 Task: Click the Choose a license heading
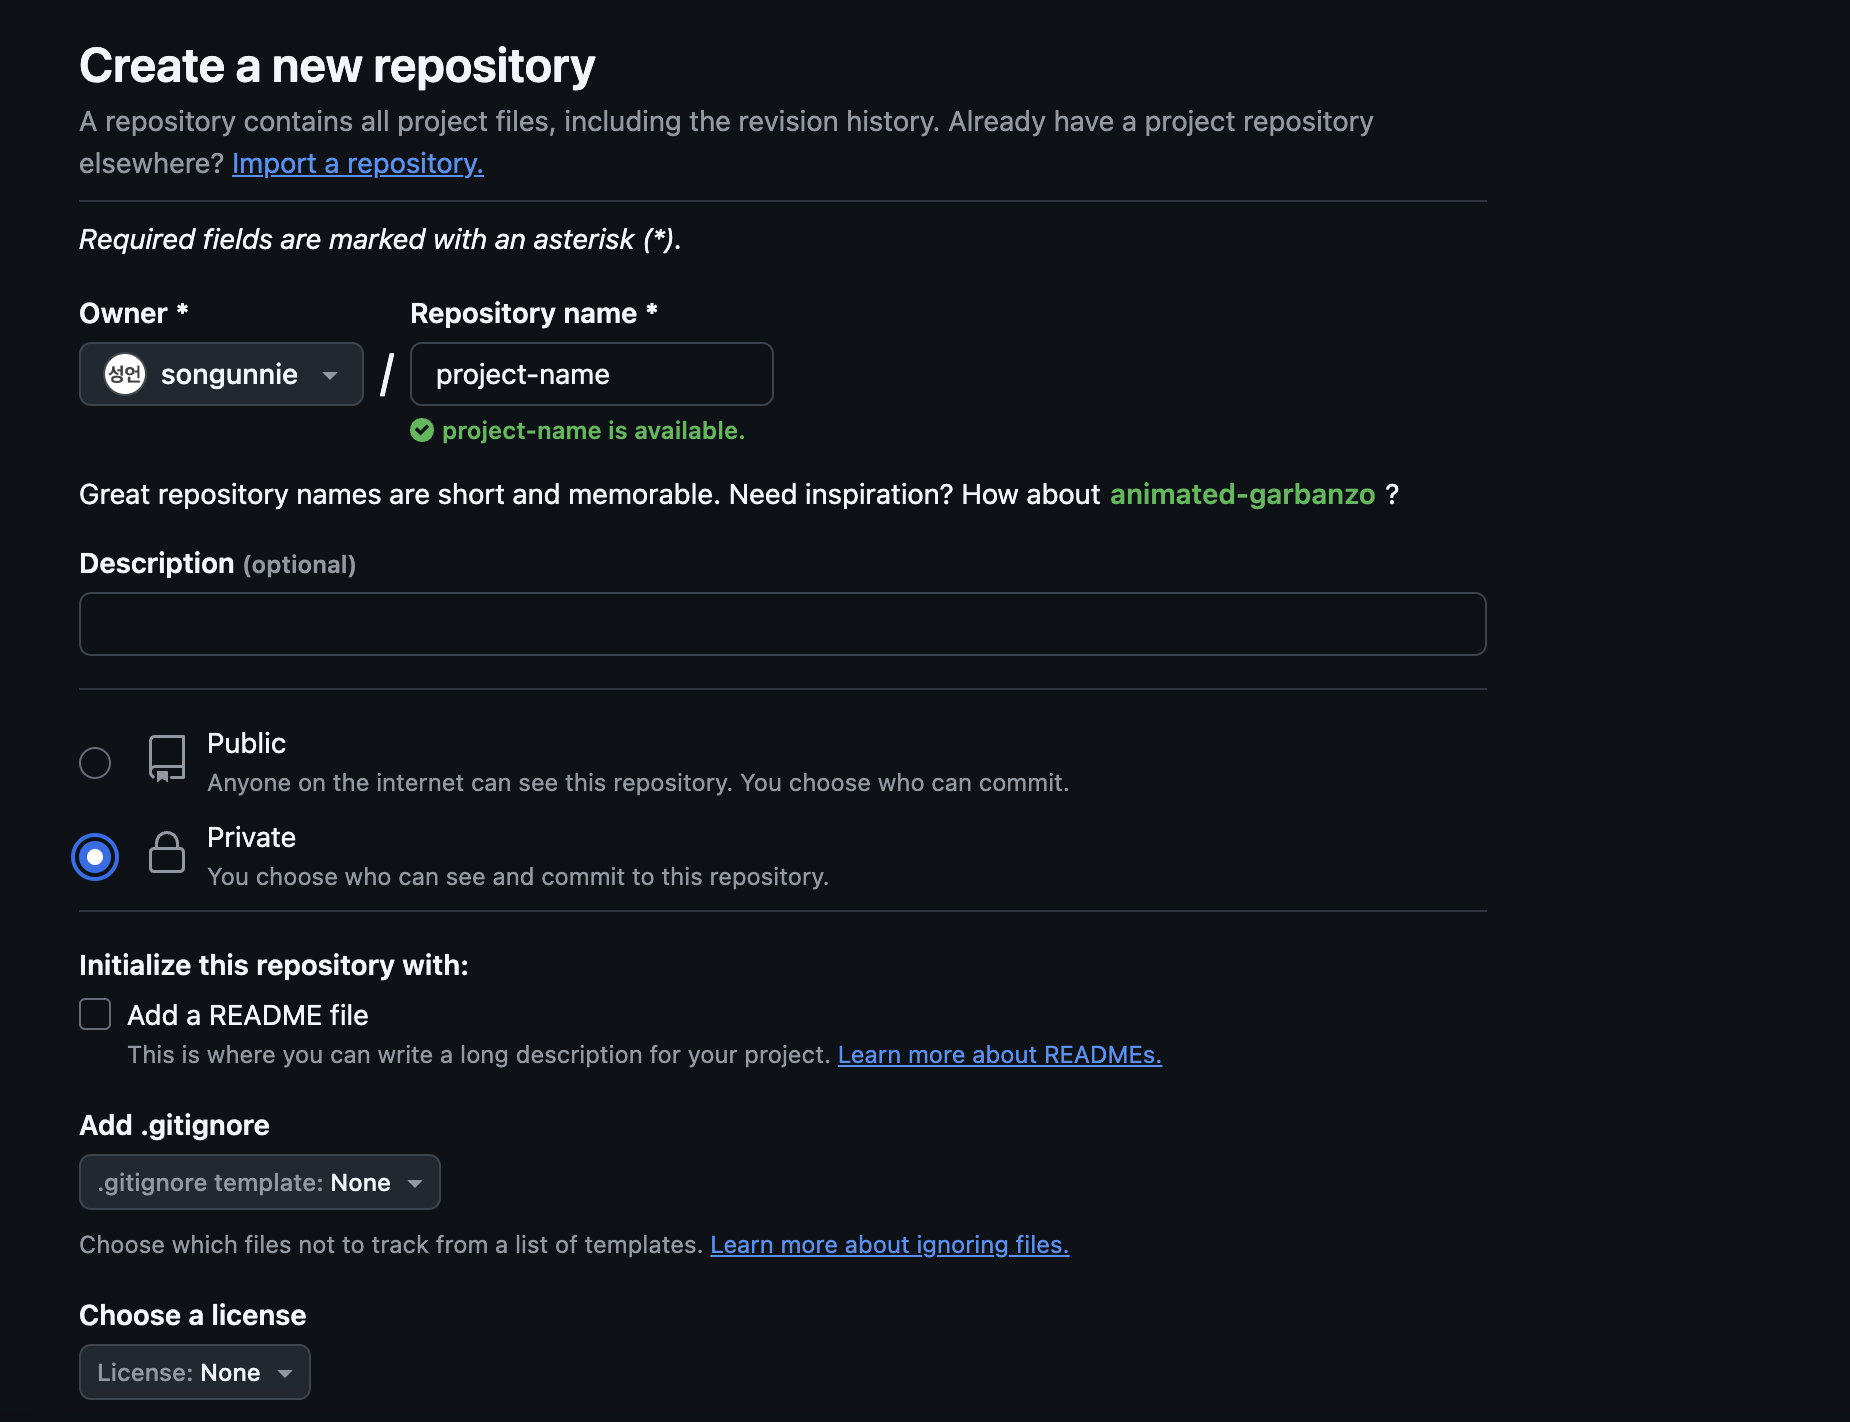click(x=192, y=1315)
